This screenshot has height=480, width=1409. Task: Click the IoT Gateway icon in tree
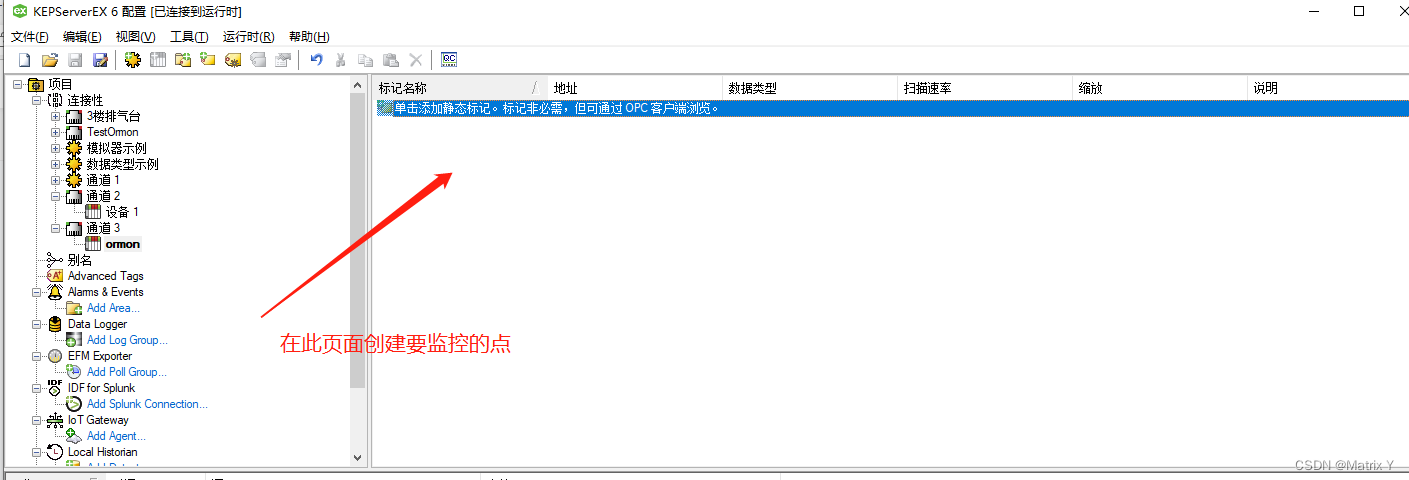click(55, 420)
